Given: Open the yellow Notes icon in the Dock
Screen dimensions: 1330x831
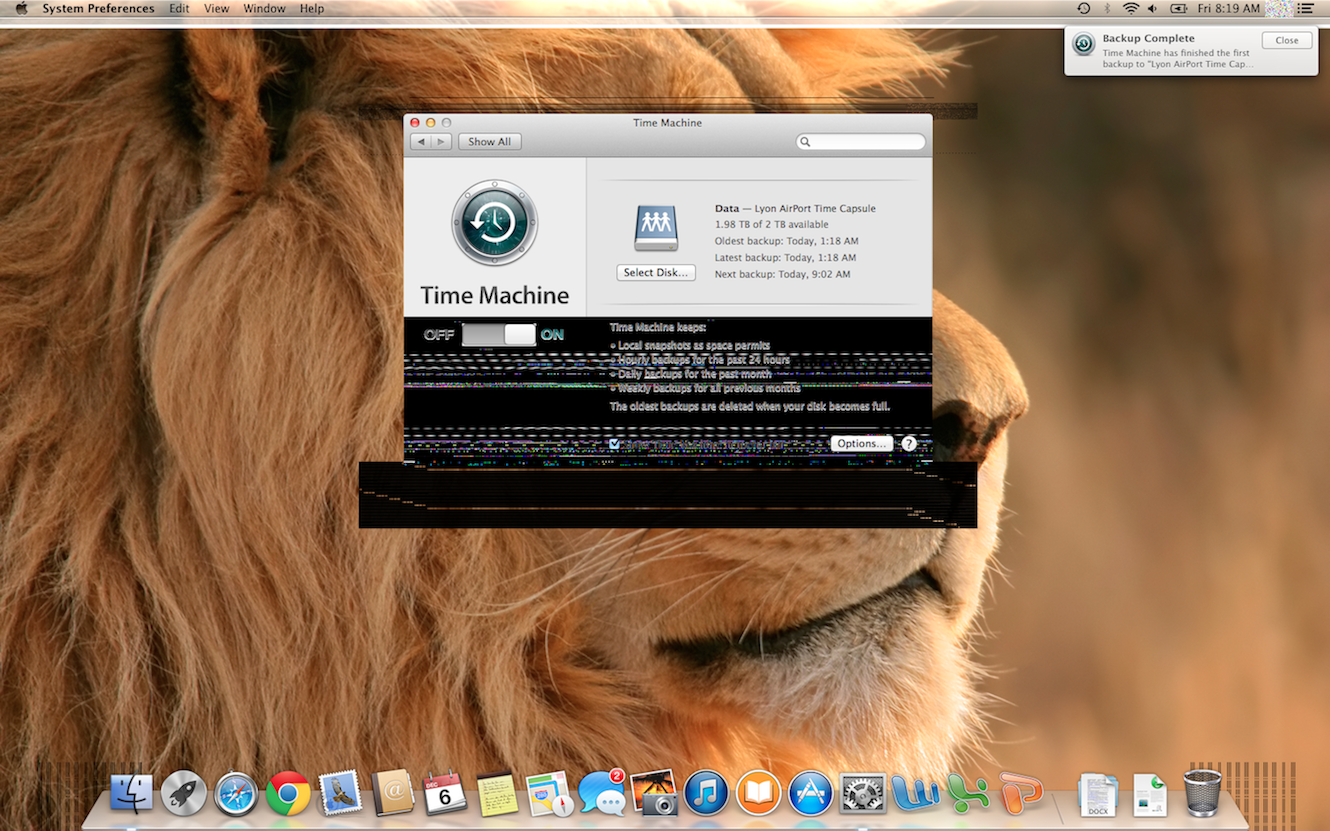Looking at the screenshot, I should 497,793.
